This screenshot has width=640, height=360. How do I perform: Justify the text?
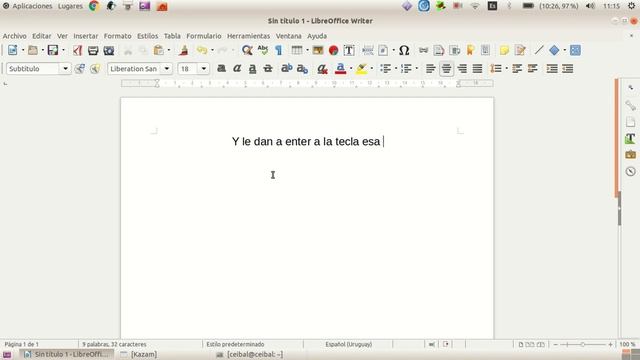[x=477, y=69]
